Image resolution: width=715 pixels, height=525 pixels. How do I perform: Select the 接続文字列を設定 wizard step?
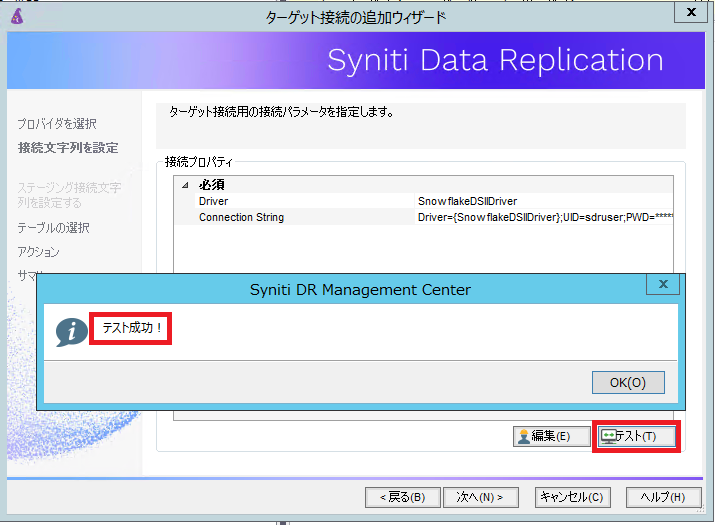tap(68, 148)
